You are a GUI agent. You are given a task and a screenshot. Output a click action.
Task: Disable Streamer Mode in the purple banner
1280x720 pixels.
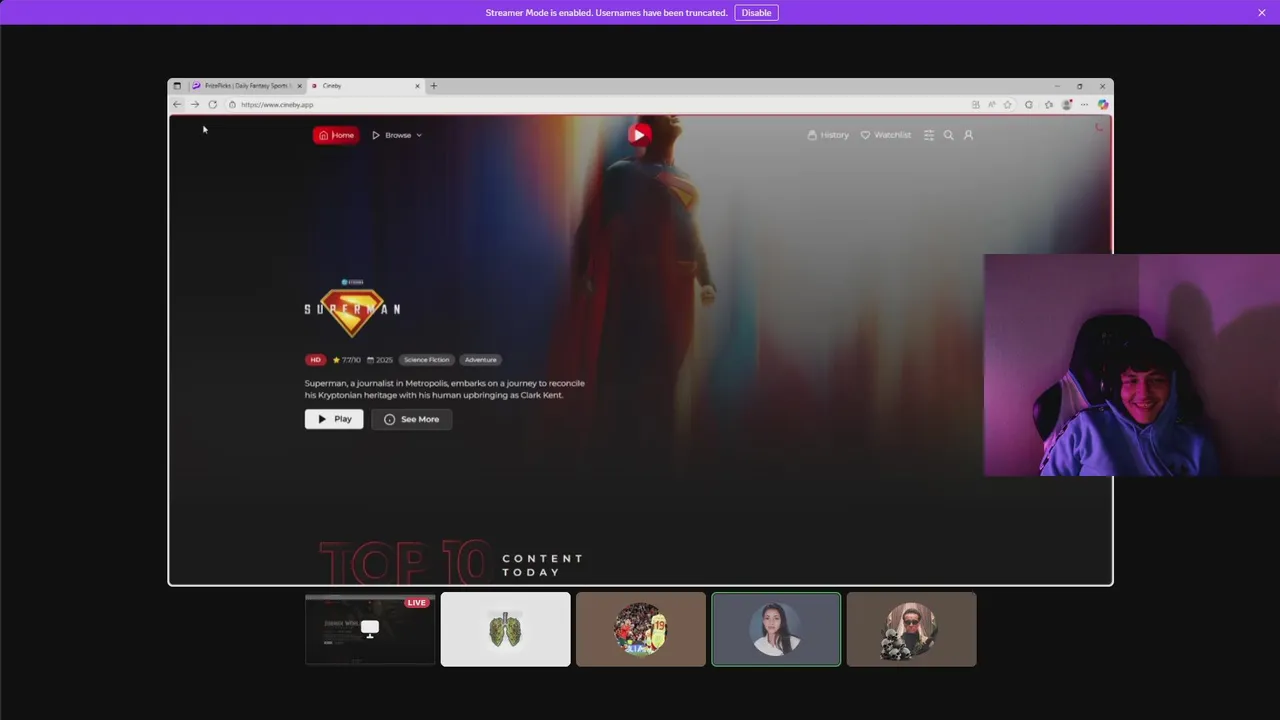click(x=756, y=13)
